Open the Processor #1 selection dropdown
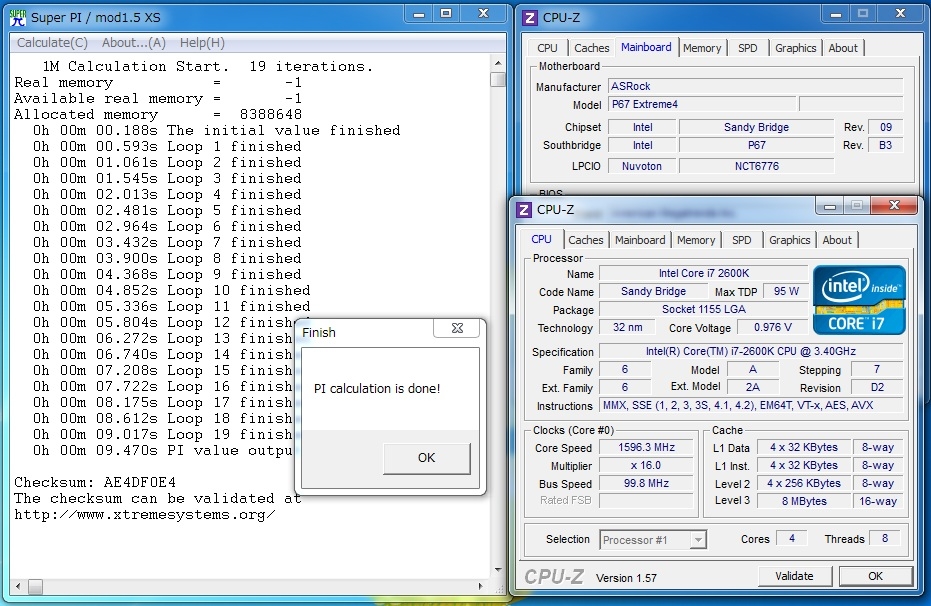The image size is (931, 606). (653, 540)
